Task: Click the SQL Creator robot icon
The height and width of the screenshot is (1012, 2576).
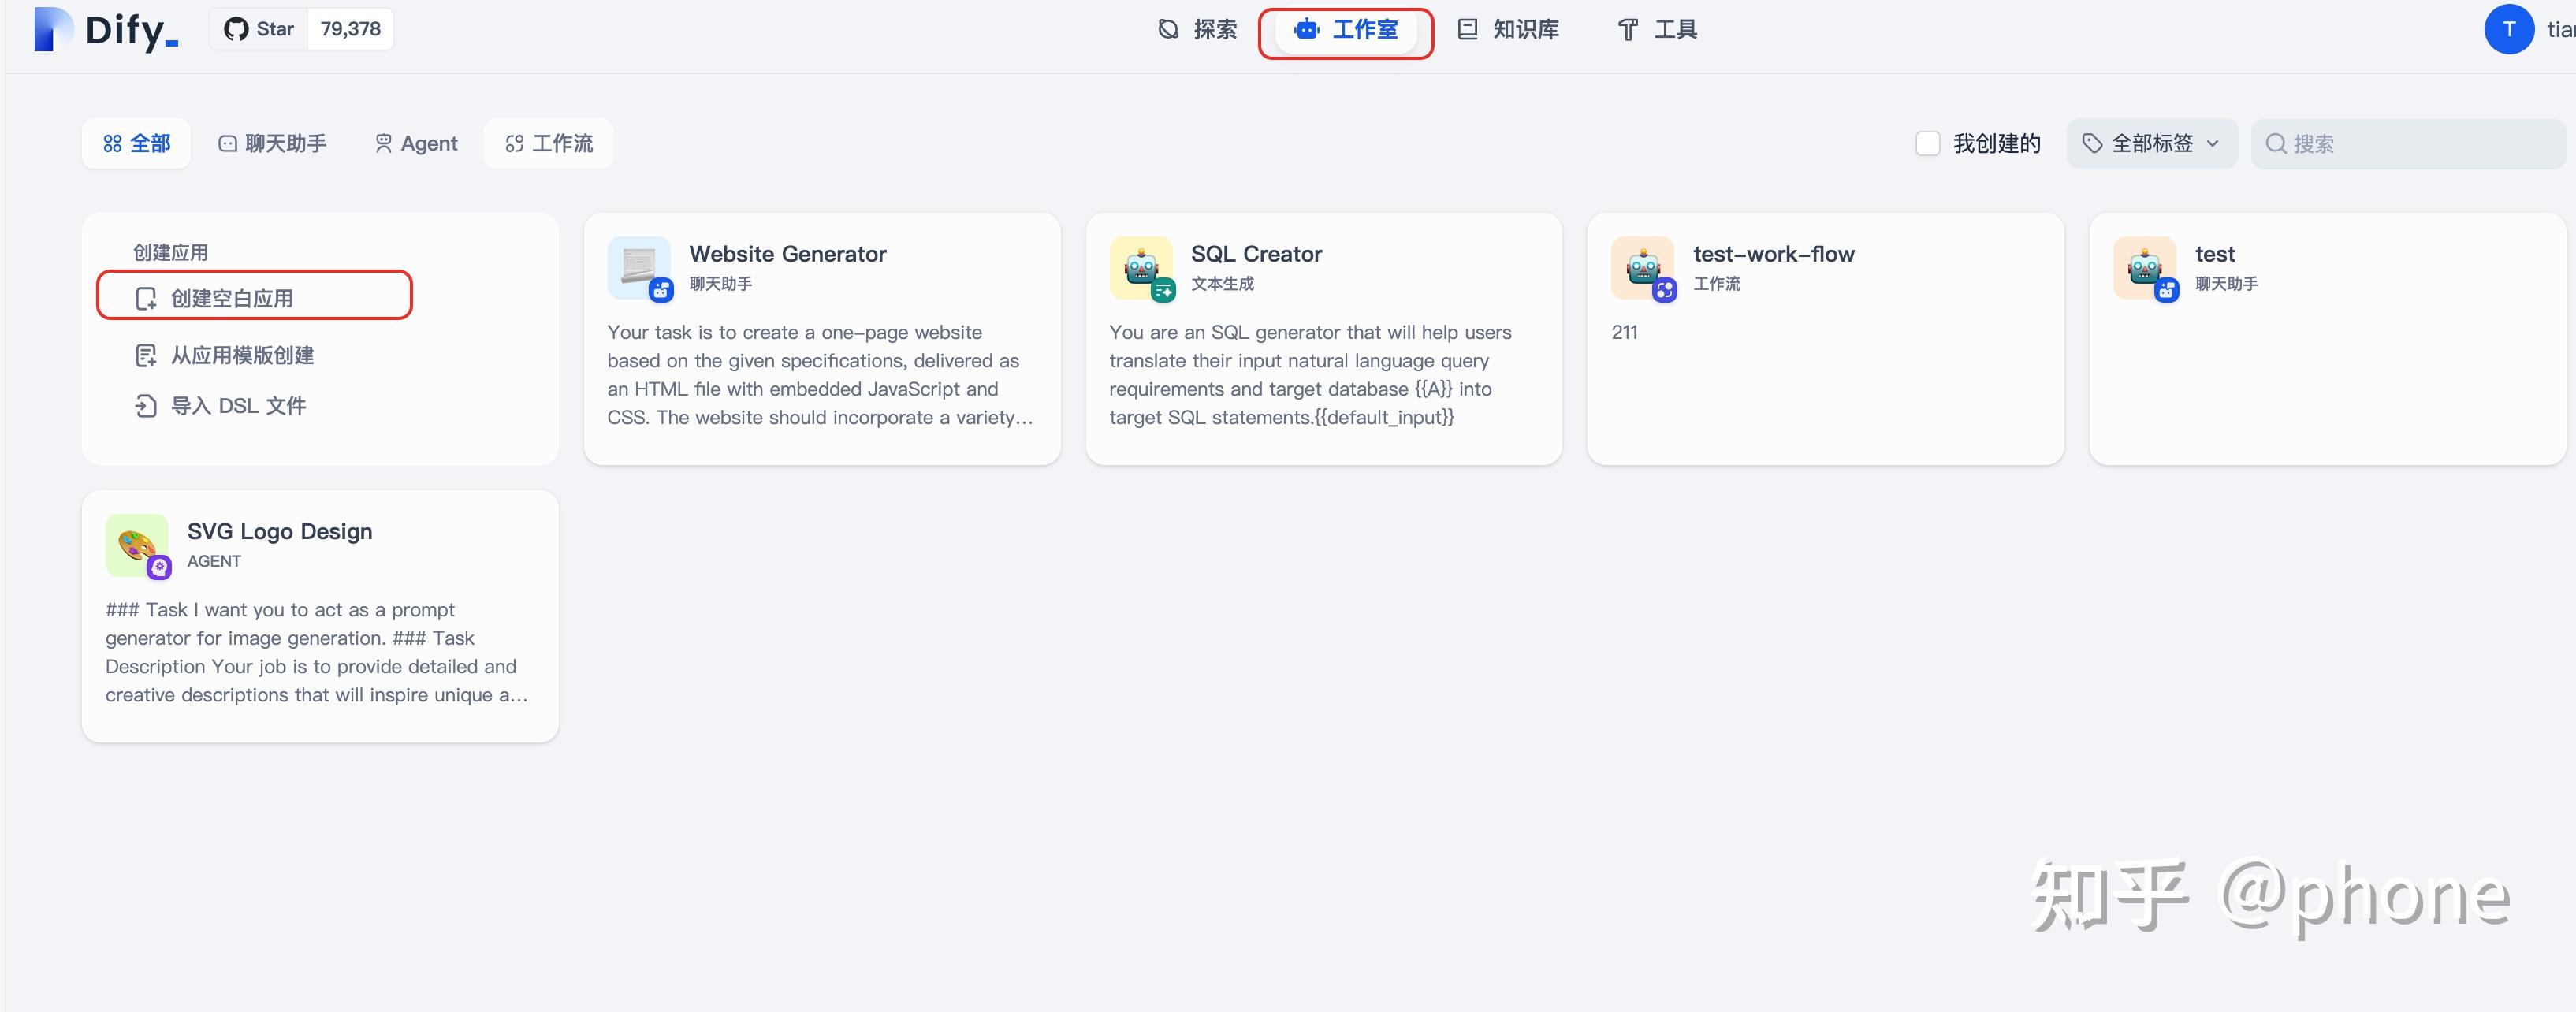Action: pyautogui.click(x=1141, y=267)
